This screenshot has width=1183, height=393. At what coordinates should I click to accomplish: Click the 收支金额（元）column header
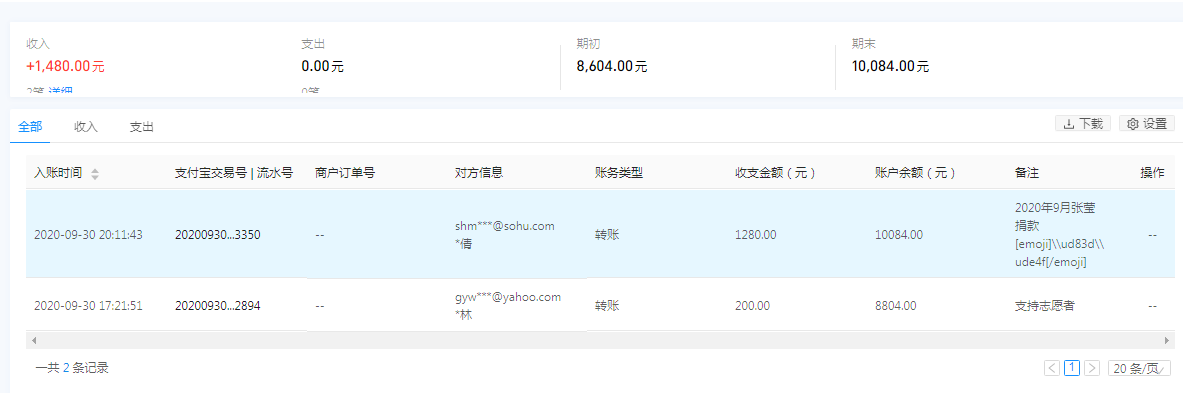tap(776, 173)
